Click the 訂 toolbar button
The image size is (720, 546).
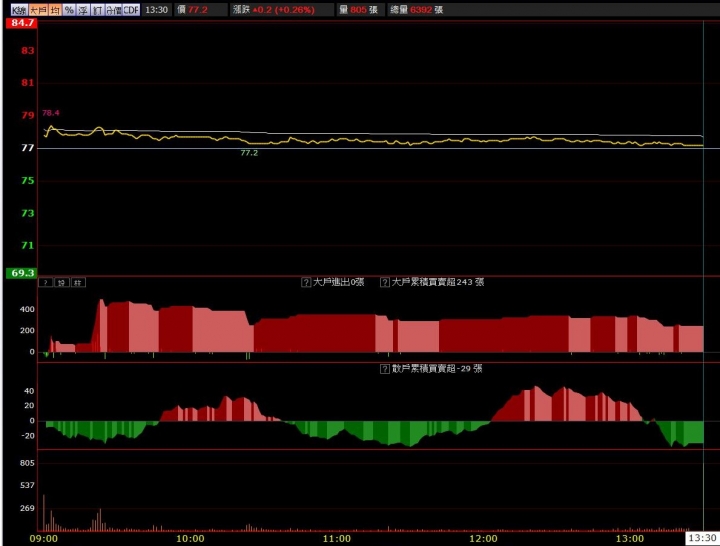coord(98,9)
